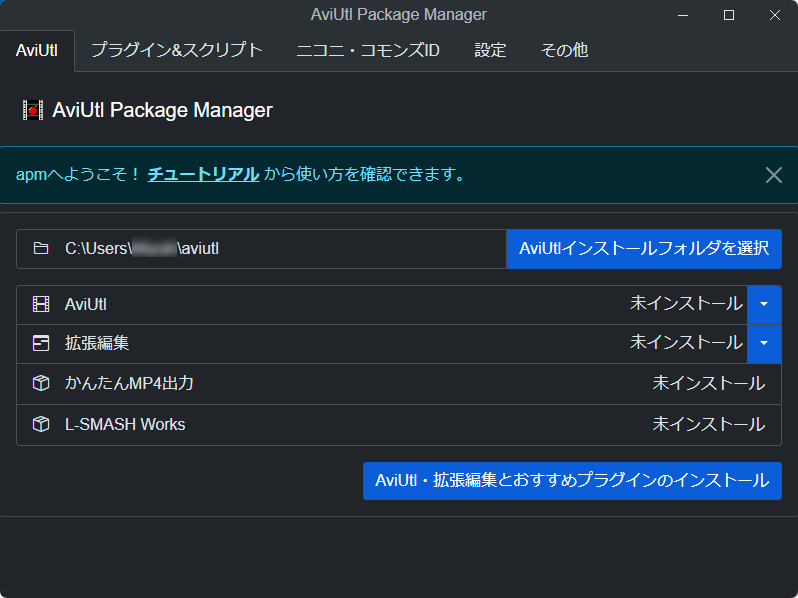Select the その他 tab
Viewport: 798px width, 598px height.
click(x=564, y=50)
